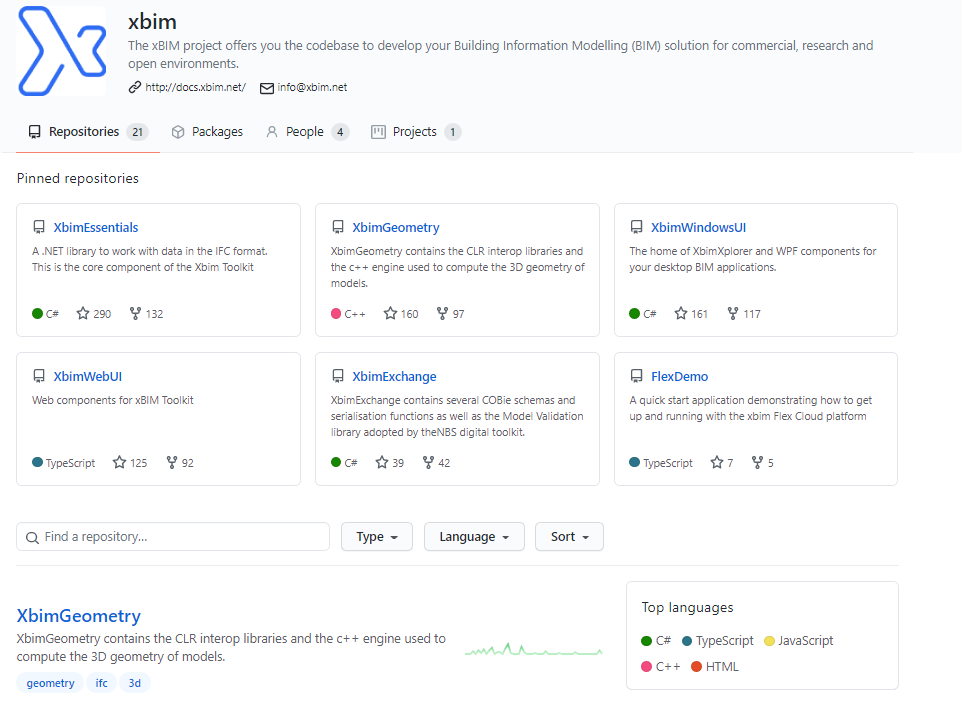
Task: Click the People count badge 4
Action: (340, 132)
